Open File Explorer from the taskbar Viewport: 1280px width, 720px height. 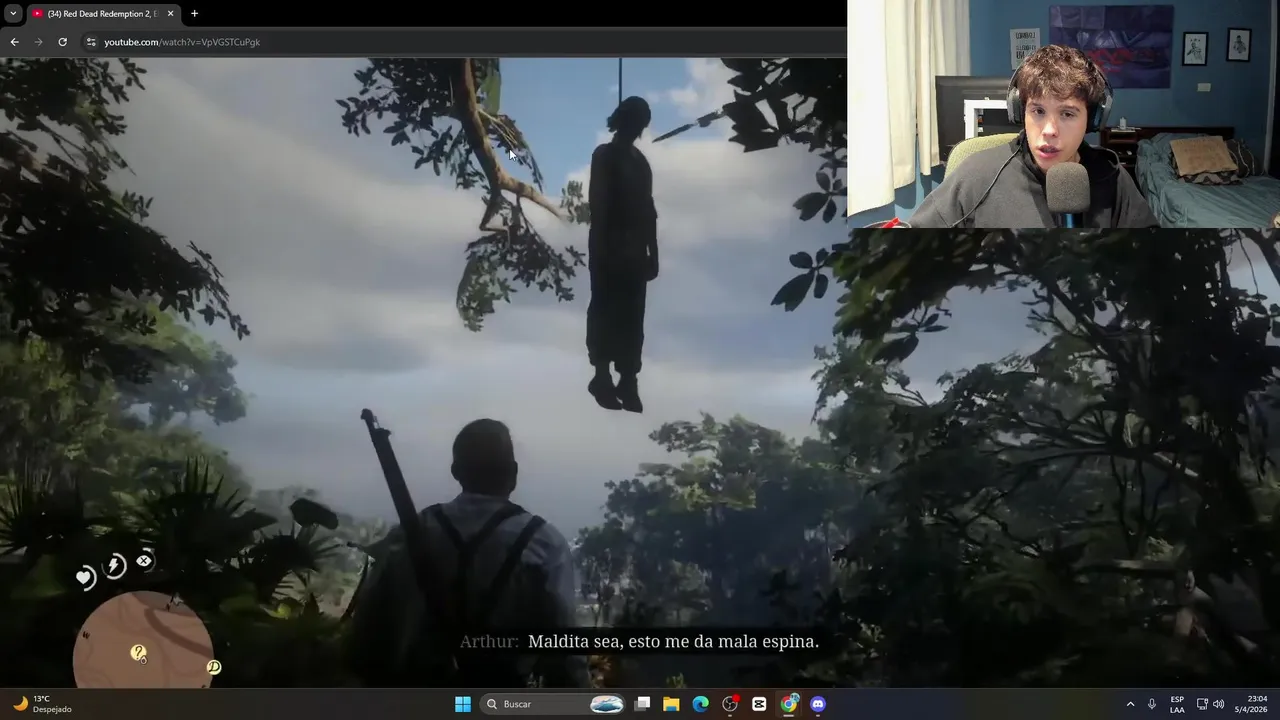click(672, 704)
